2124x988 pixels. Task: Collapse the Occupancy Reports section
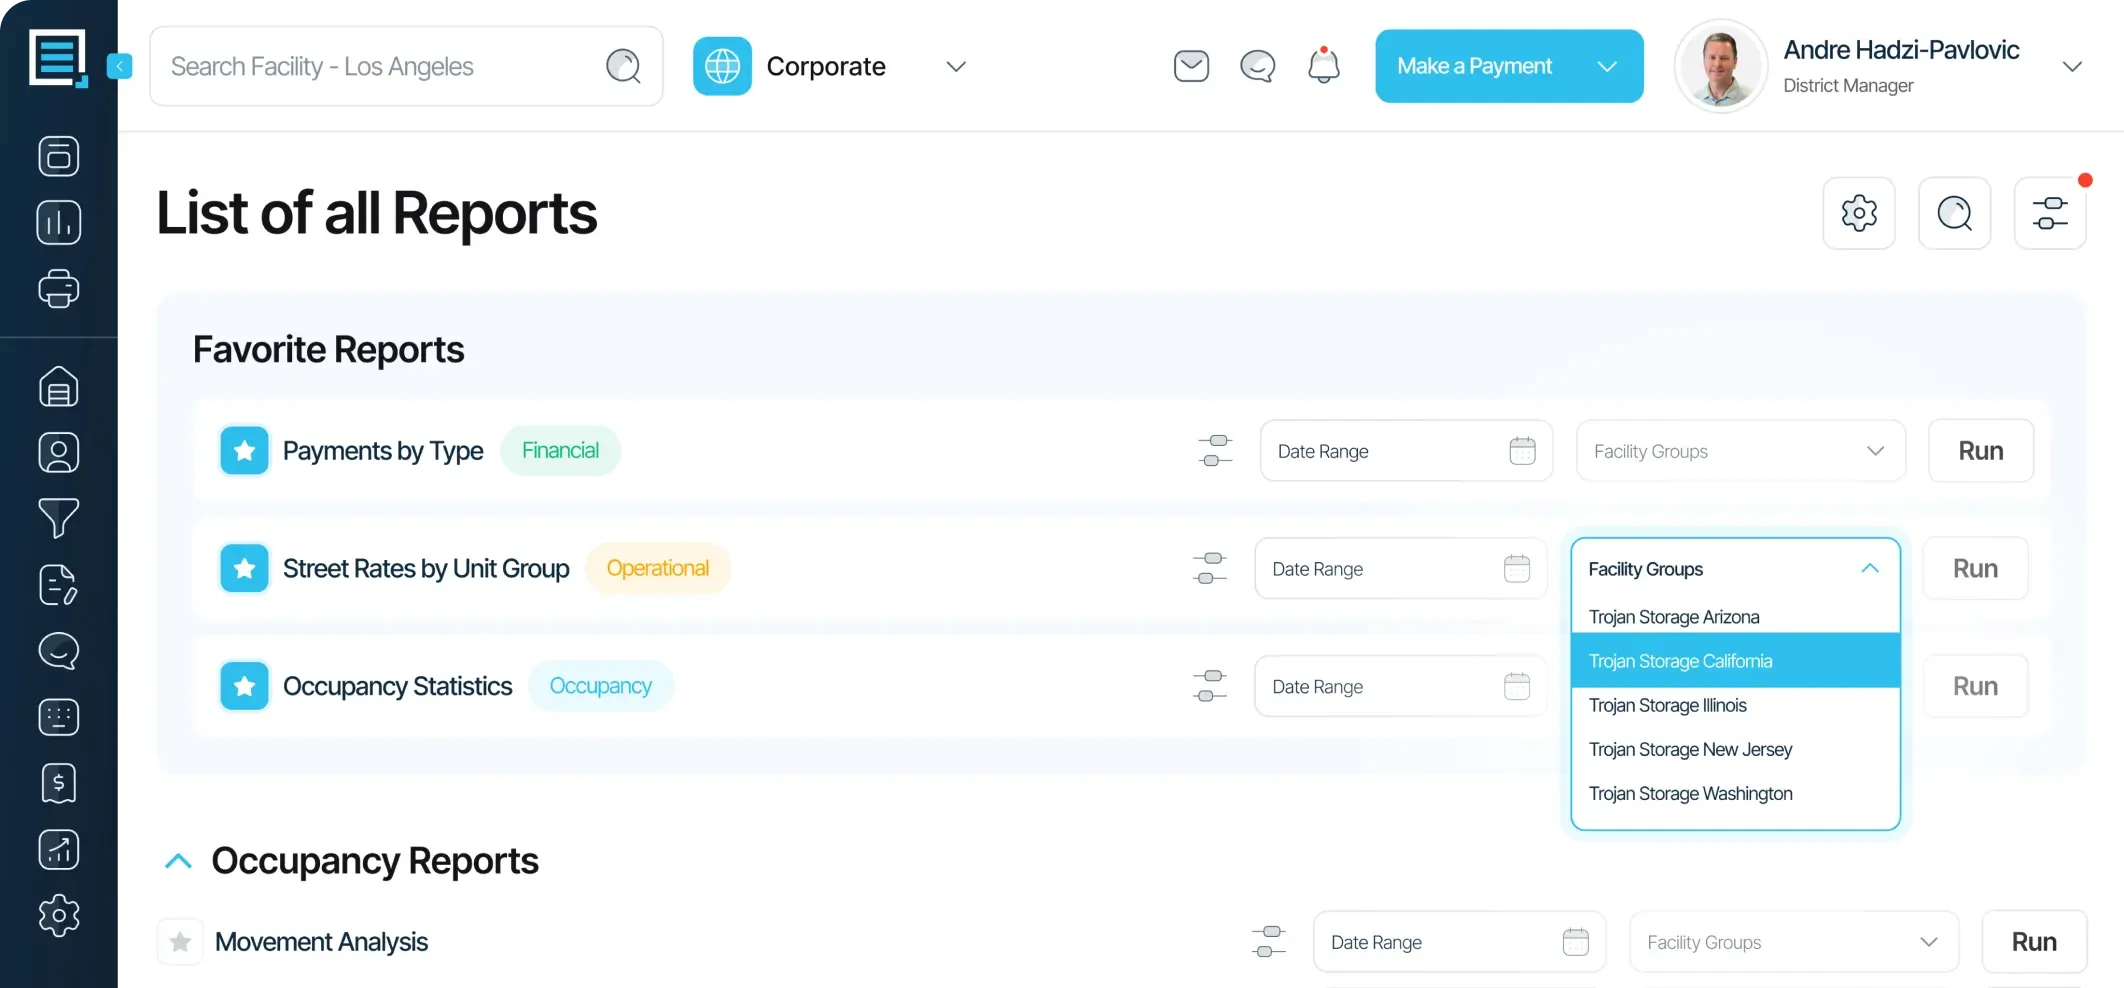(178, 861)
